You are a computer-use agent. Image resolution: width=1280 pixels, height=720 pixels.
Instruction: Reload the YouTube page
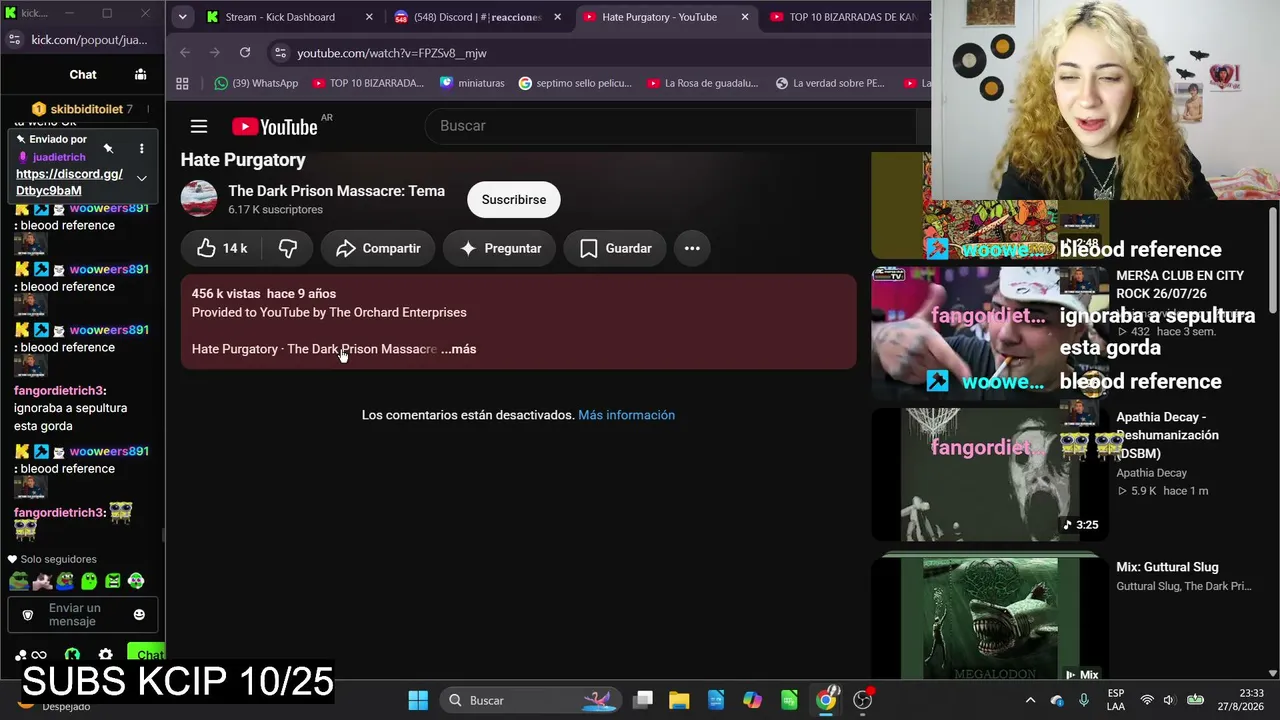click(x=245, y=52)
